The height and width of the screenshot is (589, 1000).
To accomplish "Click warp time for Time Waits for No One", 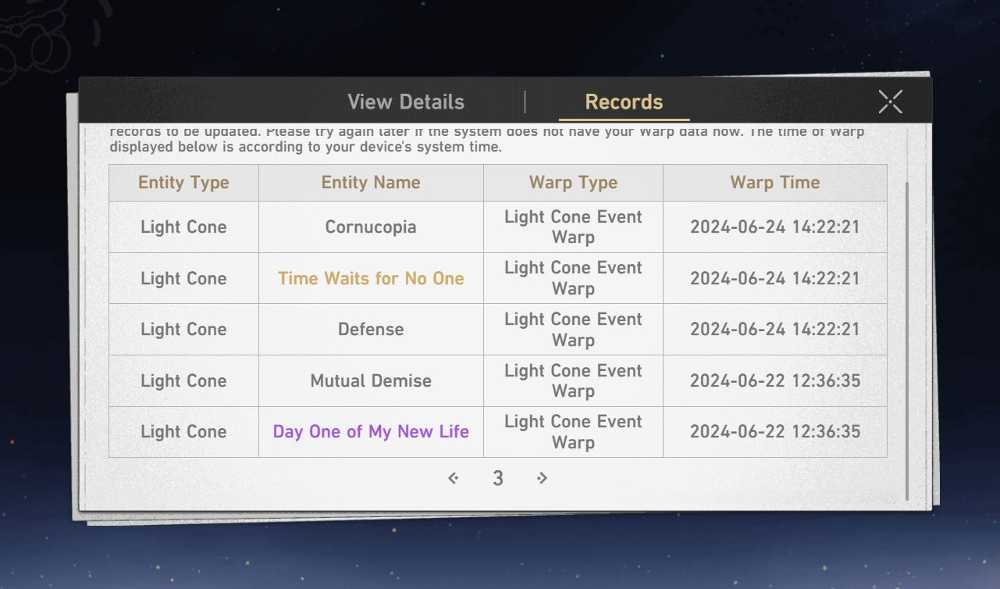I will coord(775,279).
